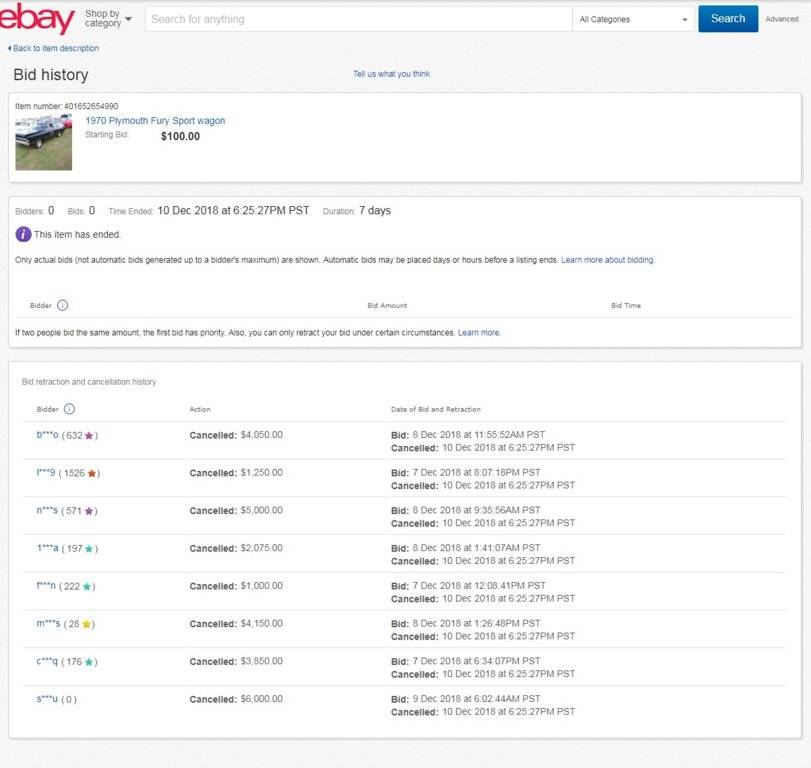Image resolution: width=811 pixels, height=768 pixels.
Task: Follow the "Back to item description" link
Action: [55, 47]
